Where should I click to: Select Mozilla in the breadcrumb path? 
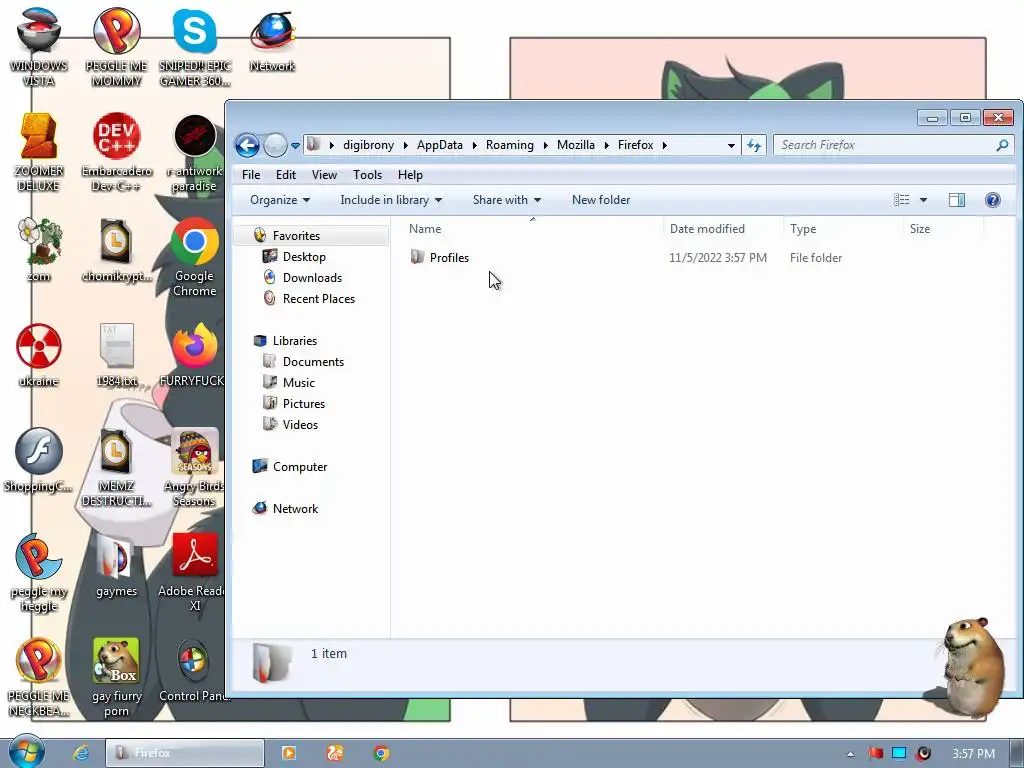pyautogui.click(x=575, y=145)
